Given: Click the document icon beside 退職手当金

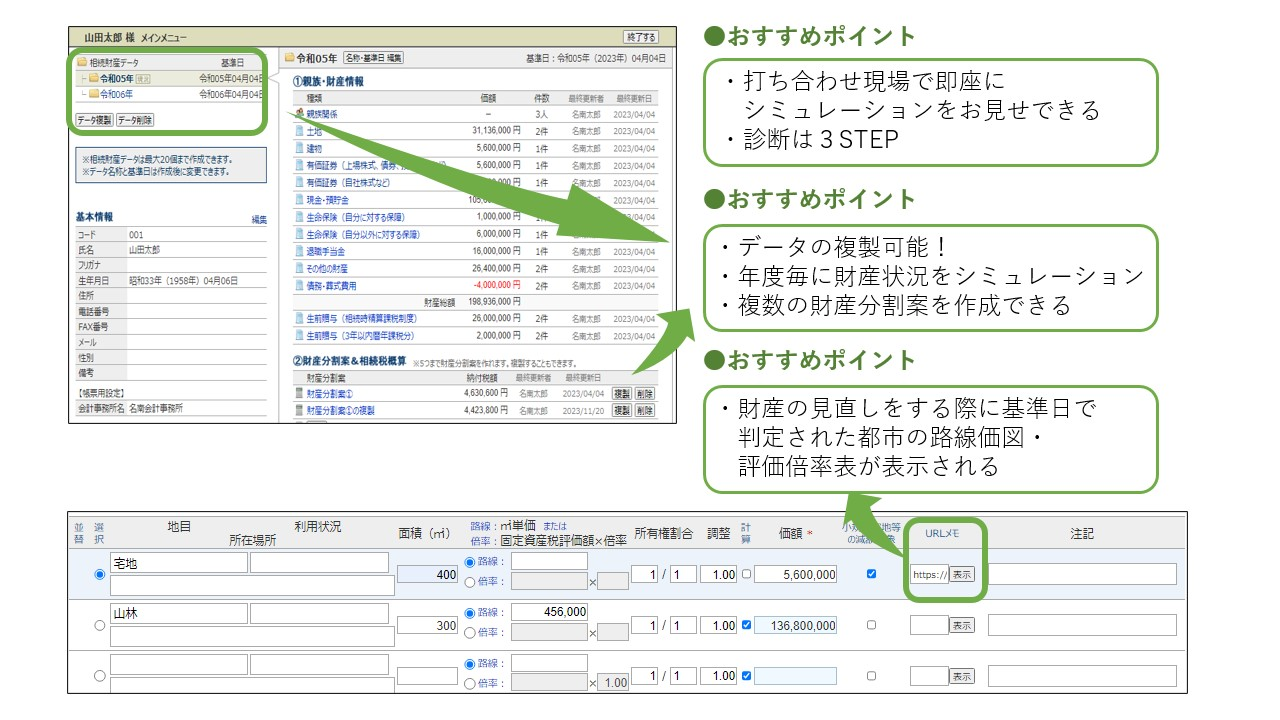Looking at the screenshot, I should pos(299,251).
